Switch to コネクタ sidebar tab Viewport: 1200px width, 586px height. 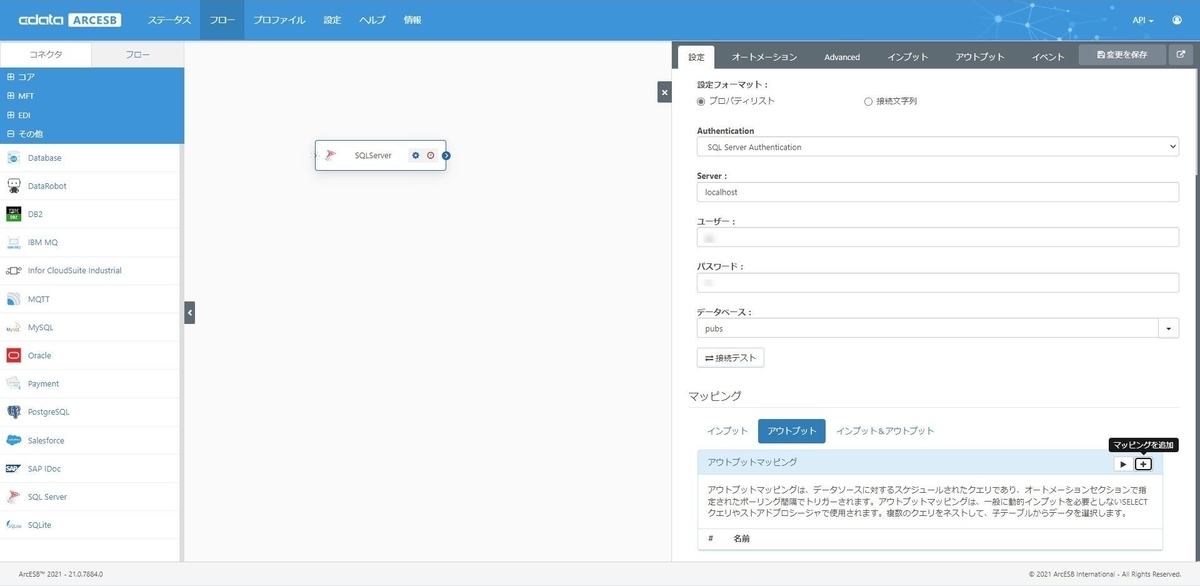tap(46, 55)
